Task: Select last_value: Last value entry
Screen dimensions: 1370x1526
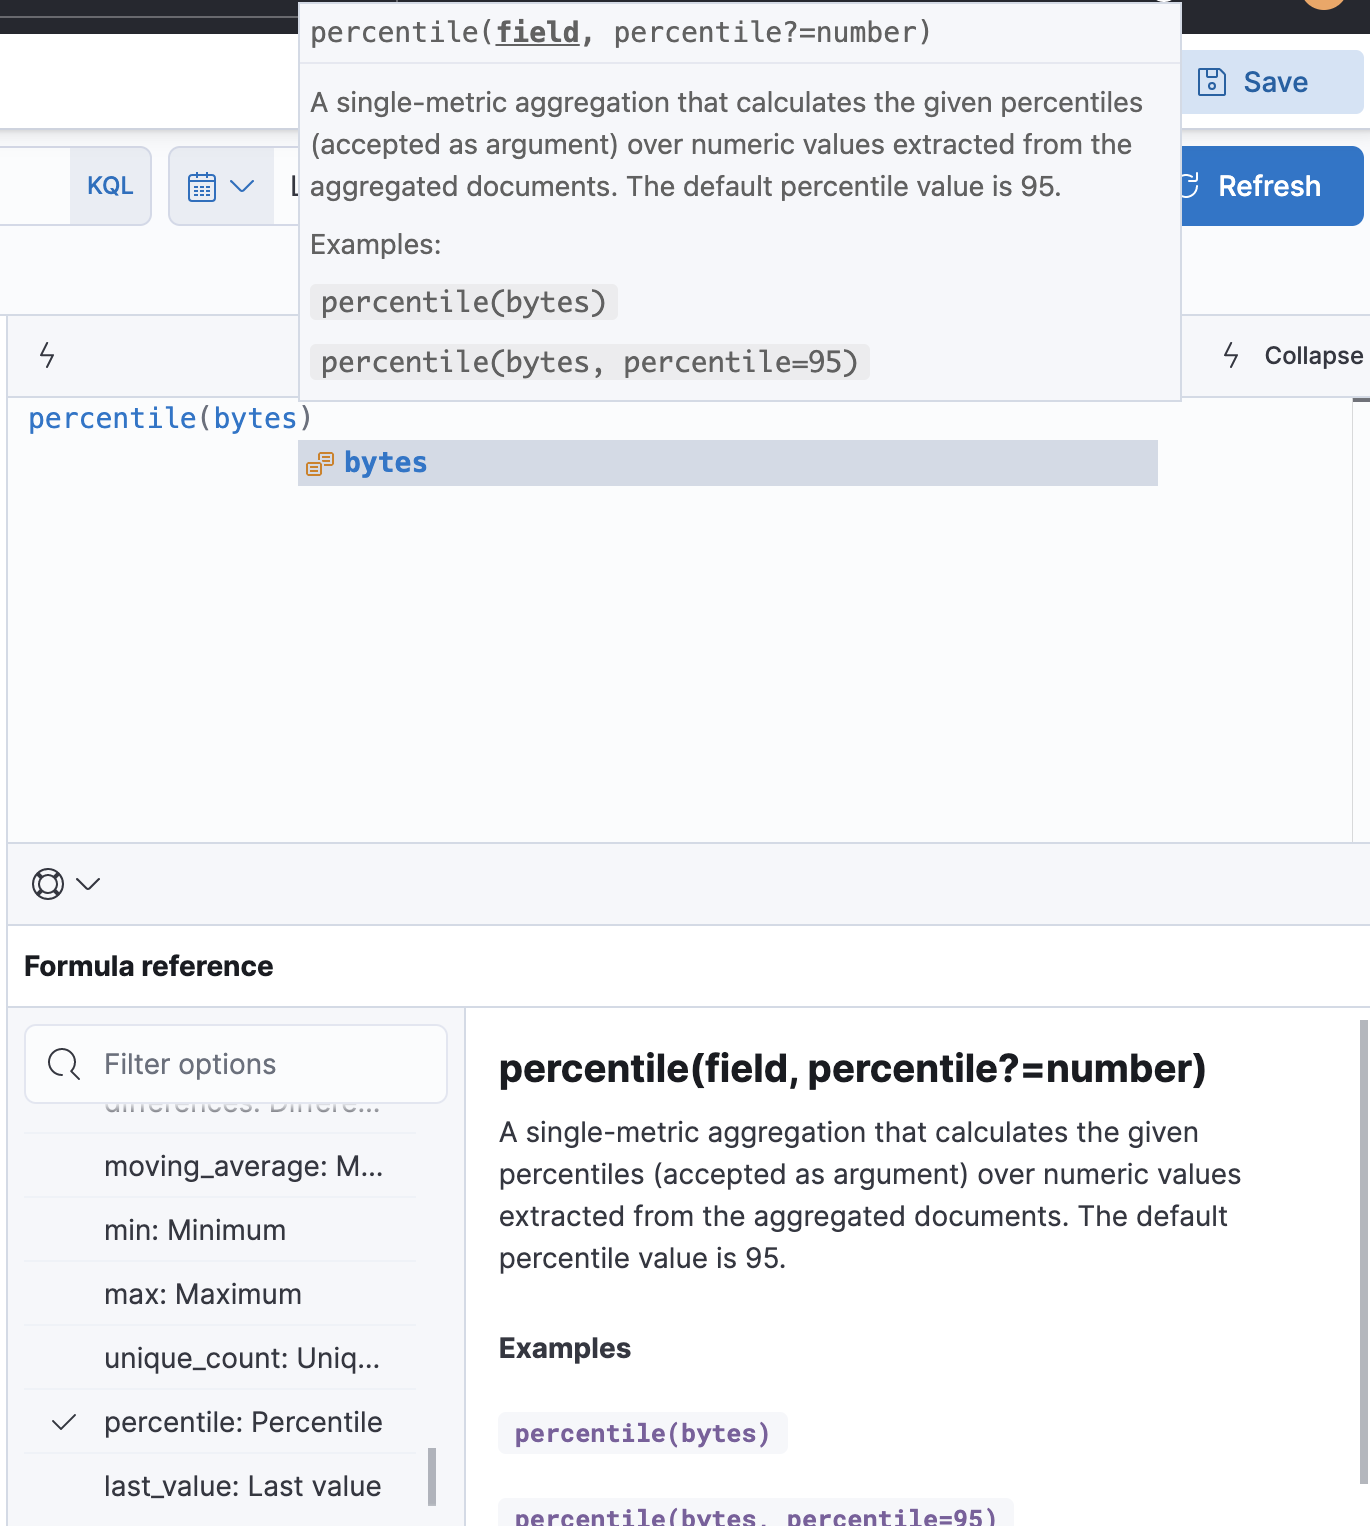Action: (x=242, y=1486)
